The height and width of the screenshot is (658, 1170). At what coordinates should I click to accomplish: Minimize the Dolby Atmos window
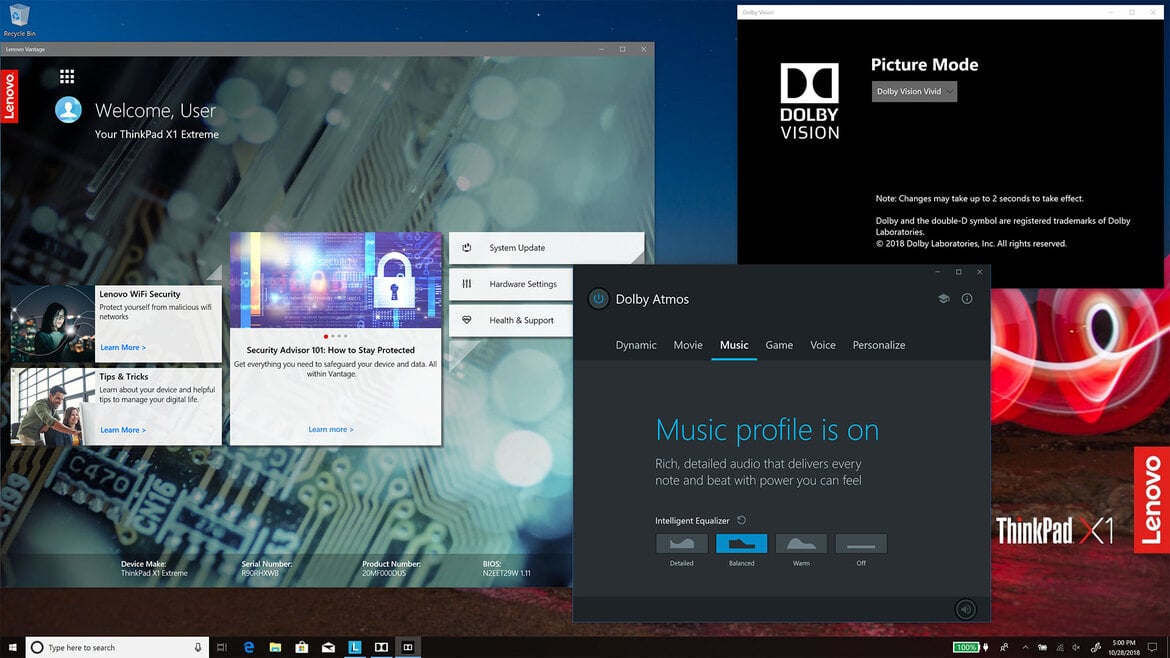pos(937,272)
